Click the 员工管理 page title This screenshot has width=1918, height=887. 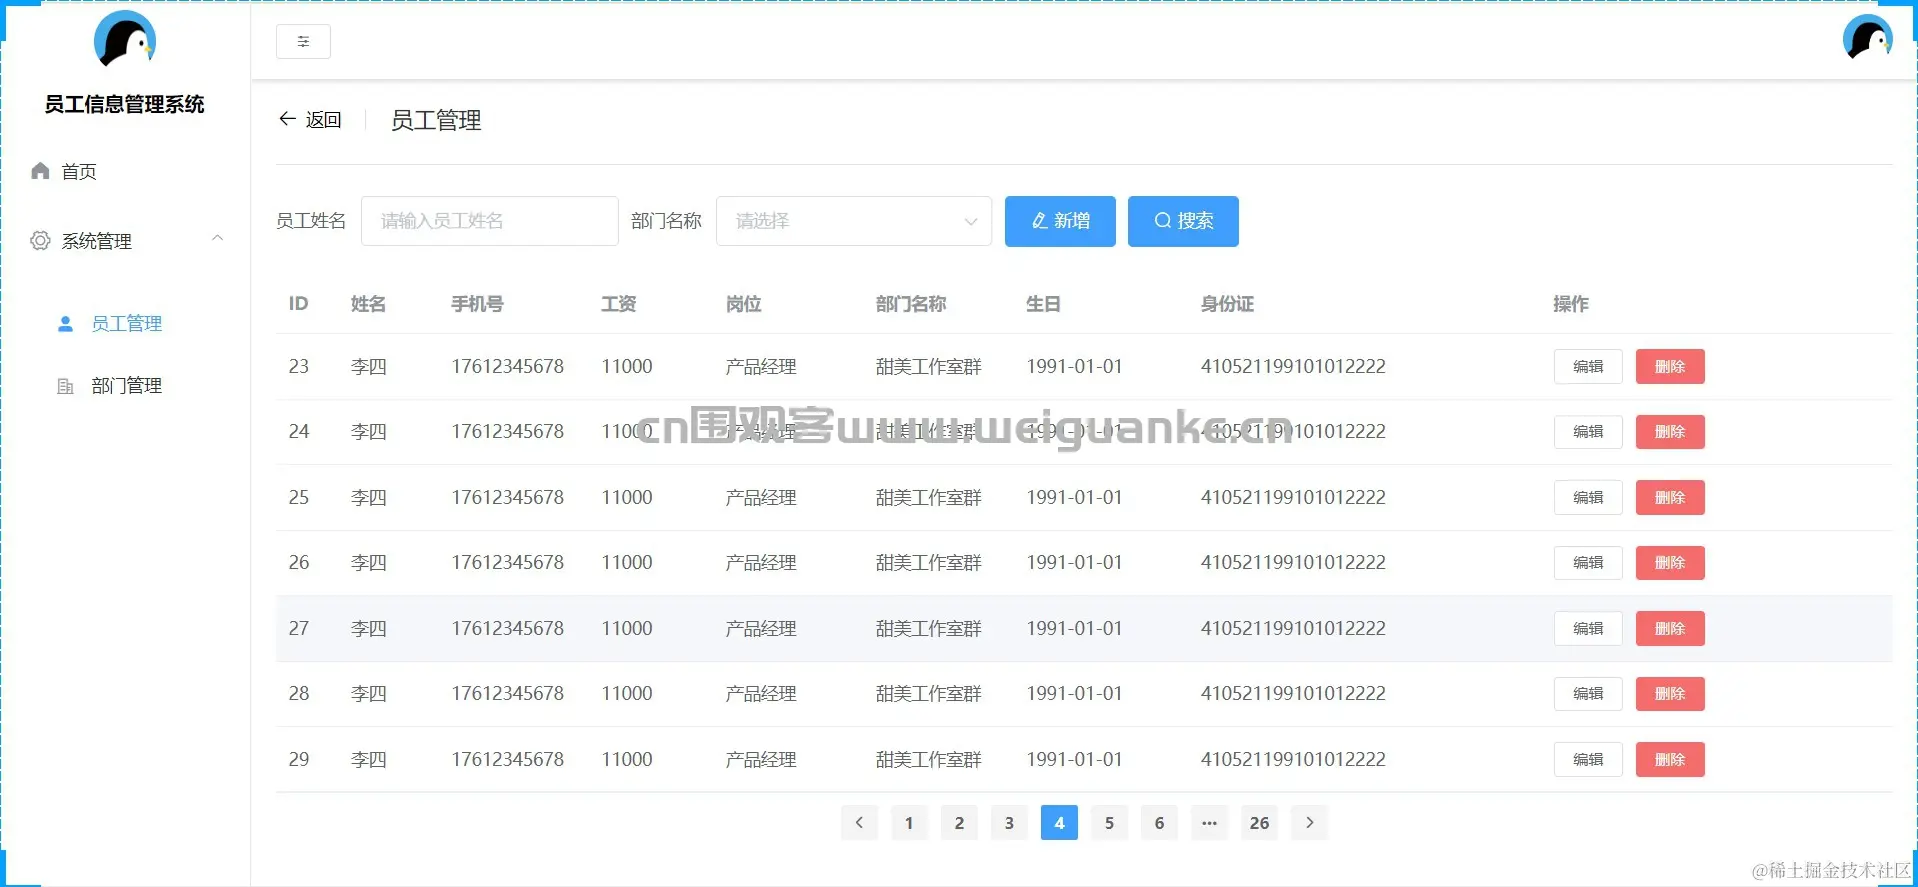(436, 121)
